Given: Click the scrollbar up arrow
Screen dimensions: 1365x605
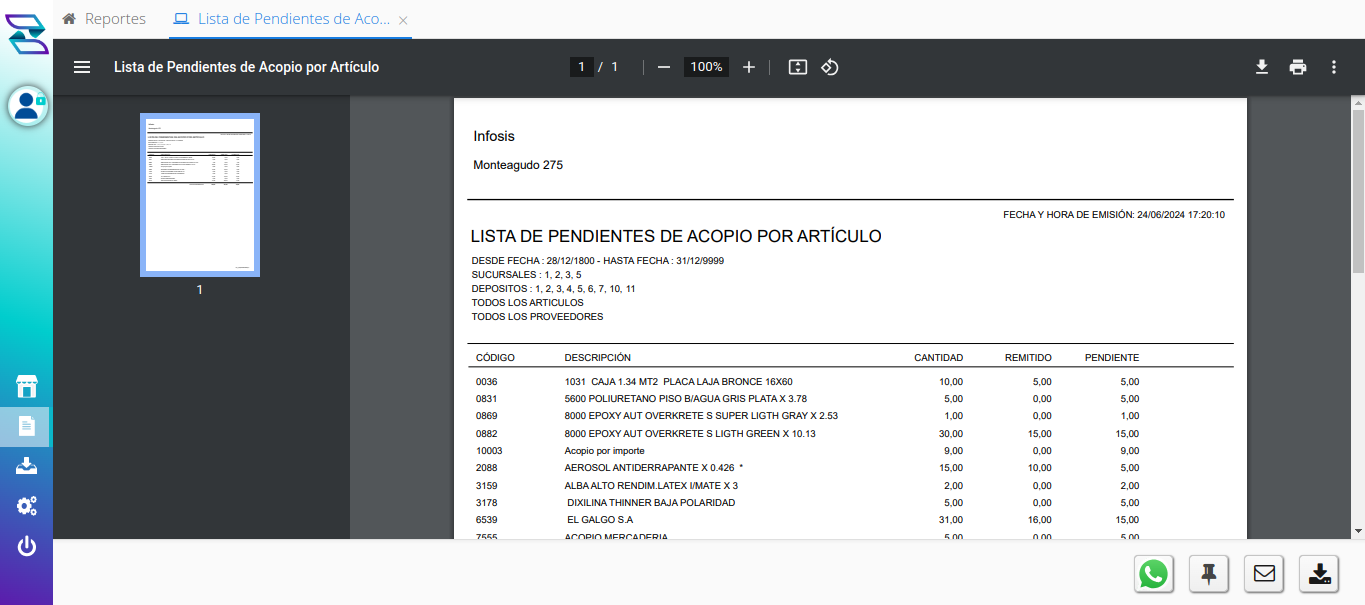Looking at the screenshot, I should [1358, 103].
